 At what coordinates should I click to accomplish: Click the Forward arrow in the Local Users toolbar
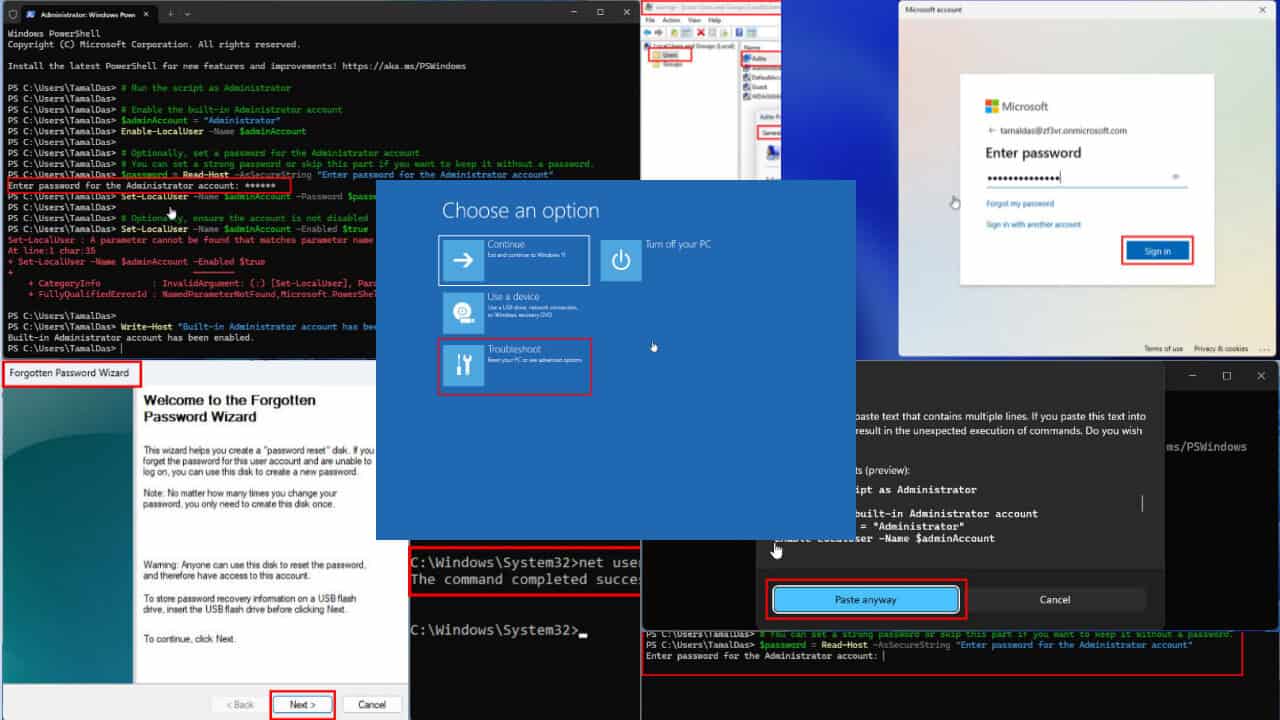click(x=660, y=33)
